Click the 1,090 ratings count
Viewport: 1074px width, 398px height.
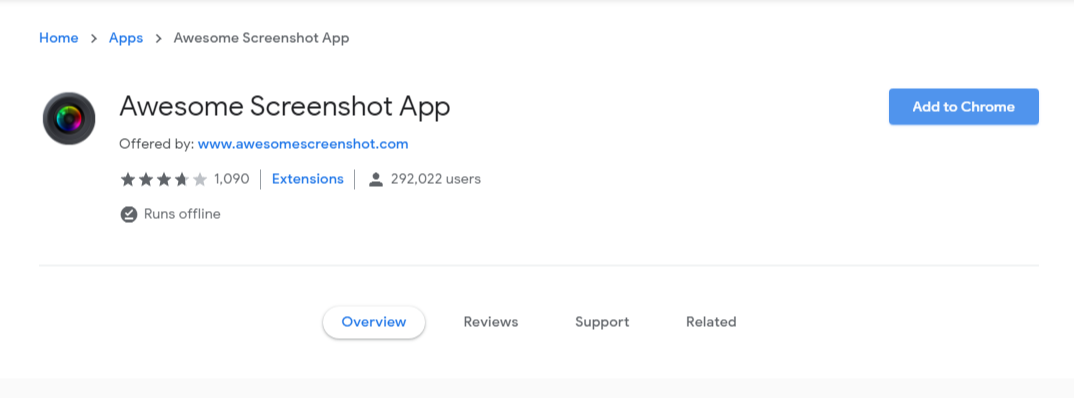(x=232, y=179)
